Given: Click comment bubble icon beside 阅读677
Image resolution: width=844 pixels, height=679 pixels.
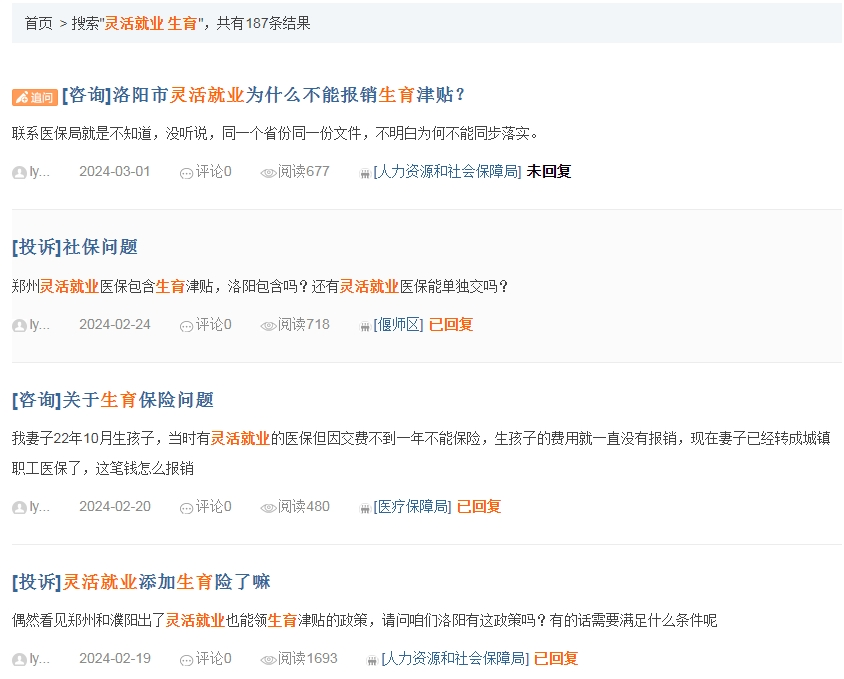Looking at the screenshot, I should (x=186, y=173).
